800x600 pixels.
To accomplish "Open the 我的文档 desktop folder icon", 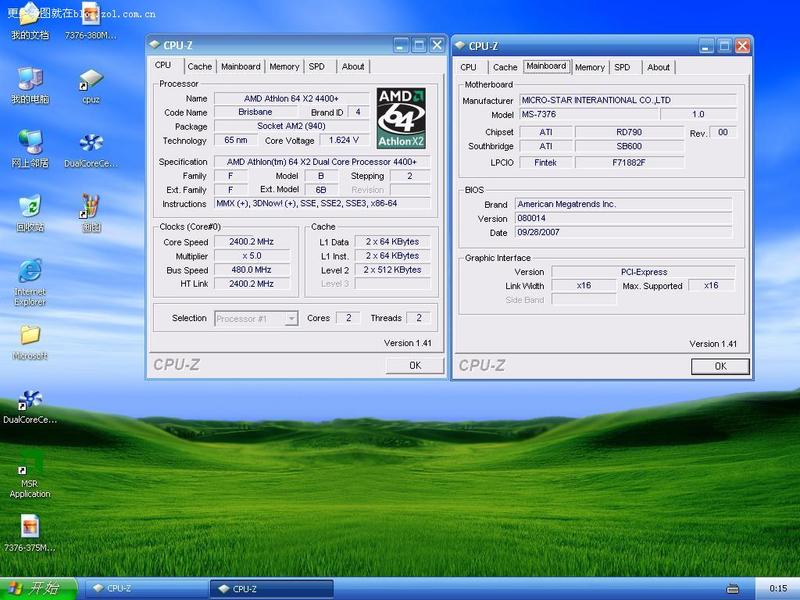I will (x=30, y=15).
